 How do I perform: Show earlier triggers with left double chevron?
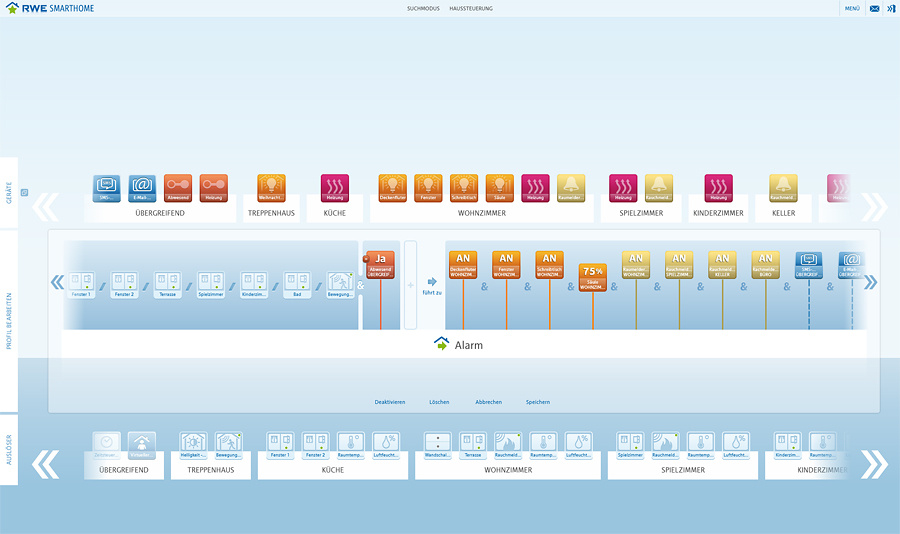(x=45, y=465)
